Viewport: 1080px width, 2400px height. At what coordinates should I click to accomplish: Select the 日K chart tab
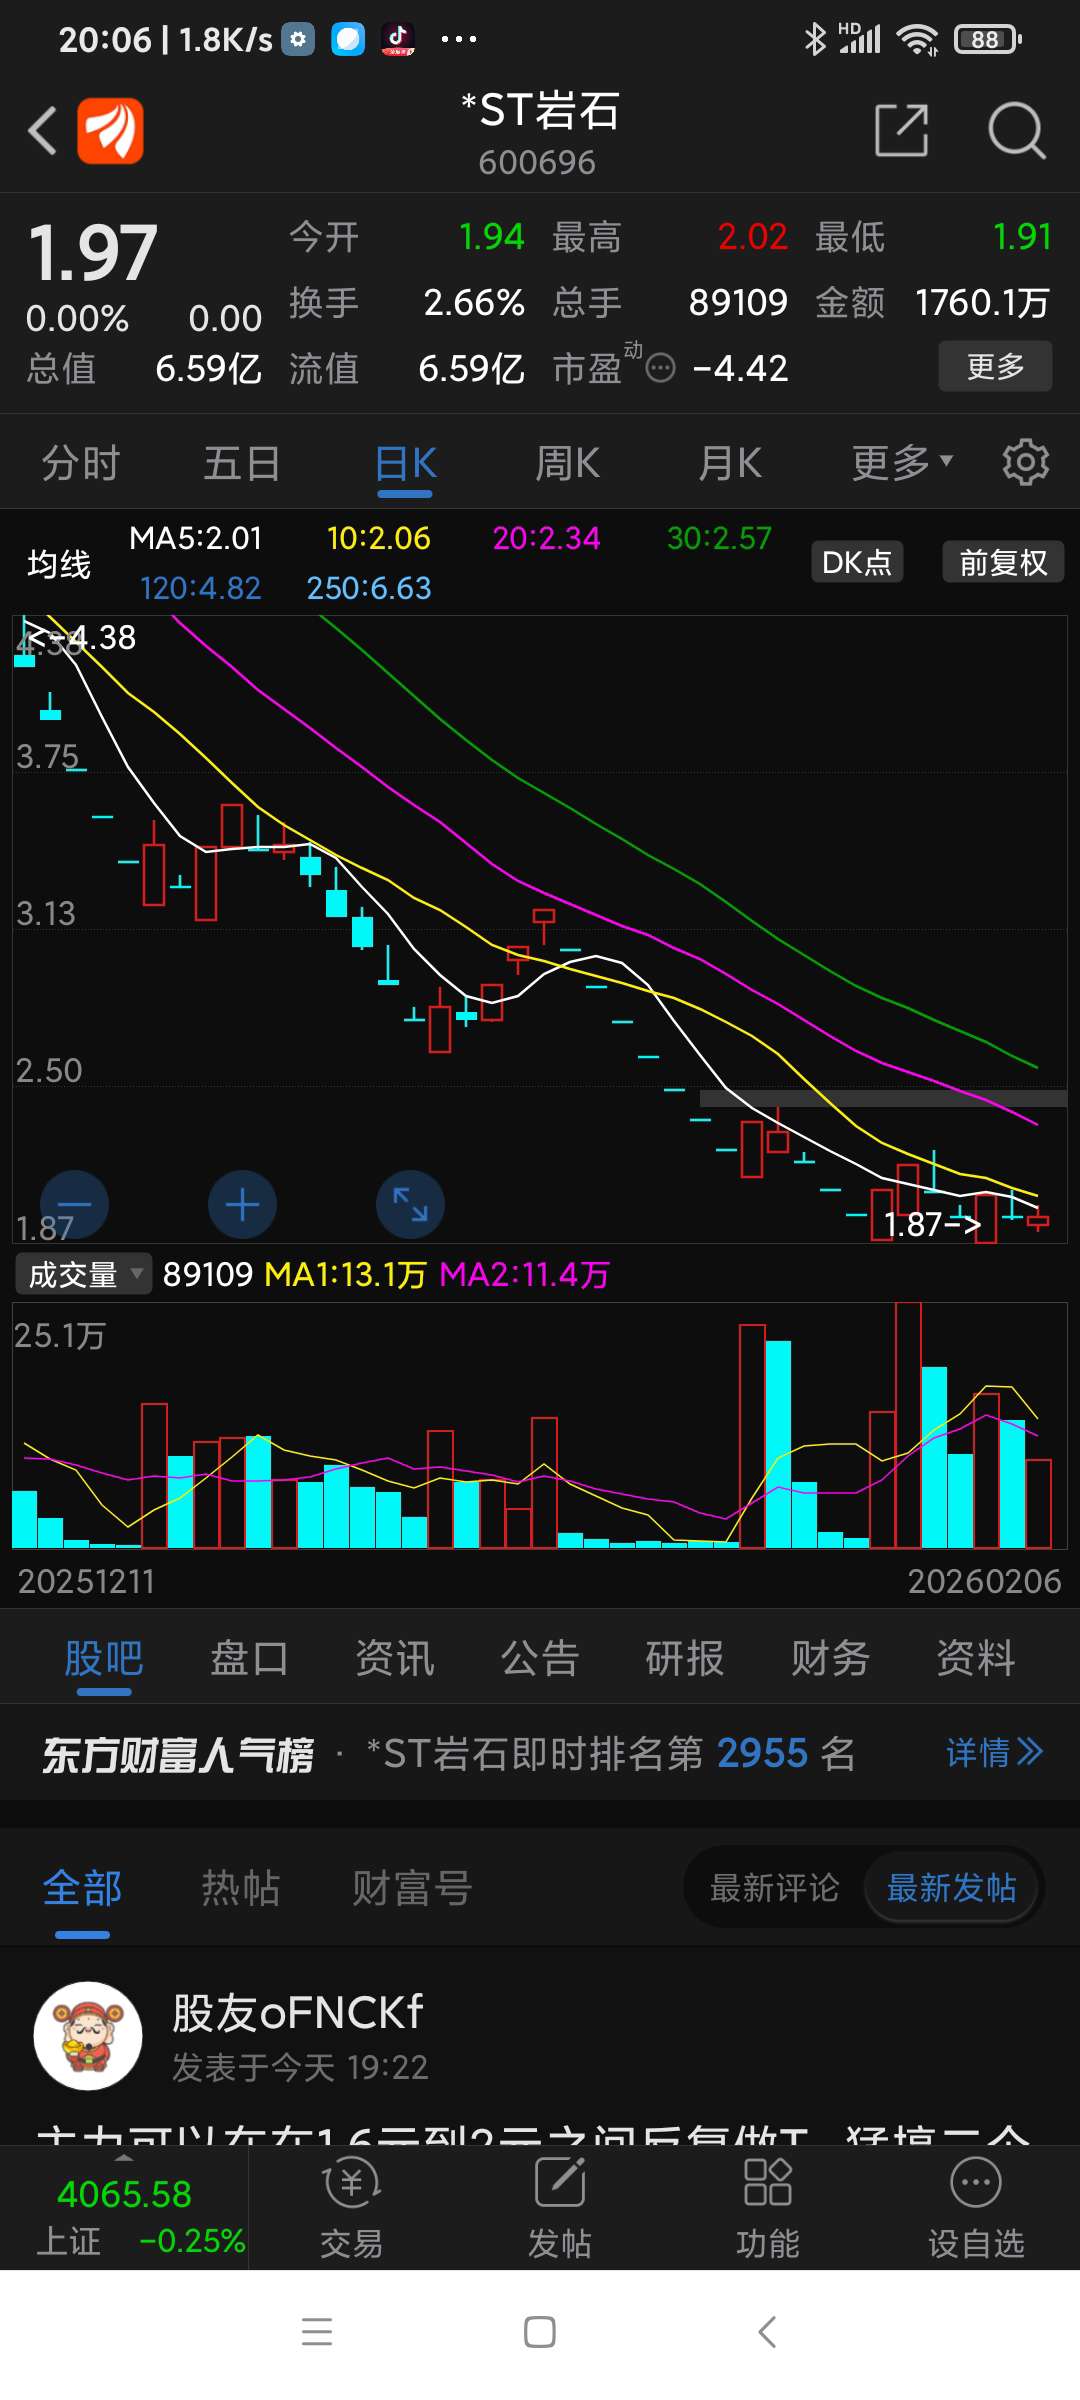[405, 463]
